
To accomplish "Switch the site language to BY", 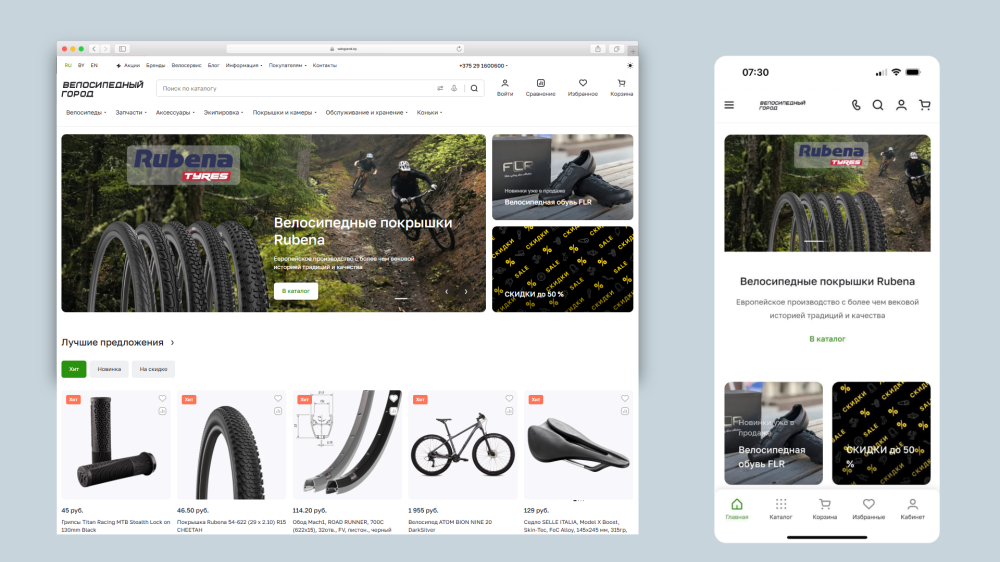I will [x=81, y=66].
